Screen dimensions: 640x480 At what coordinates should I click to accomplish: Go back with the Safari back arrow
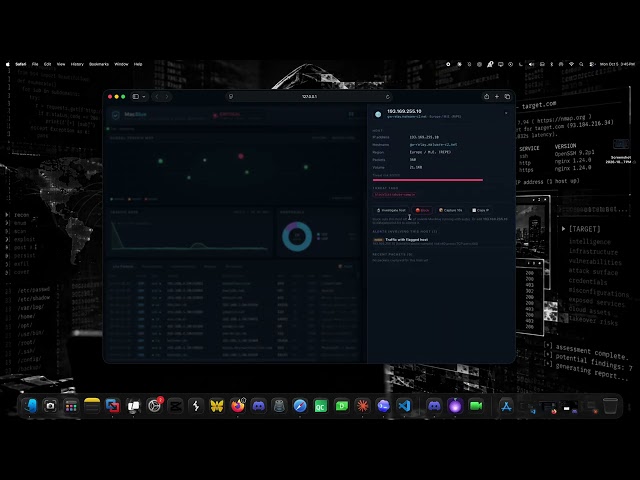[157, 97]
